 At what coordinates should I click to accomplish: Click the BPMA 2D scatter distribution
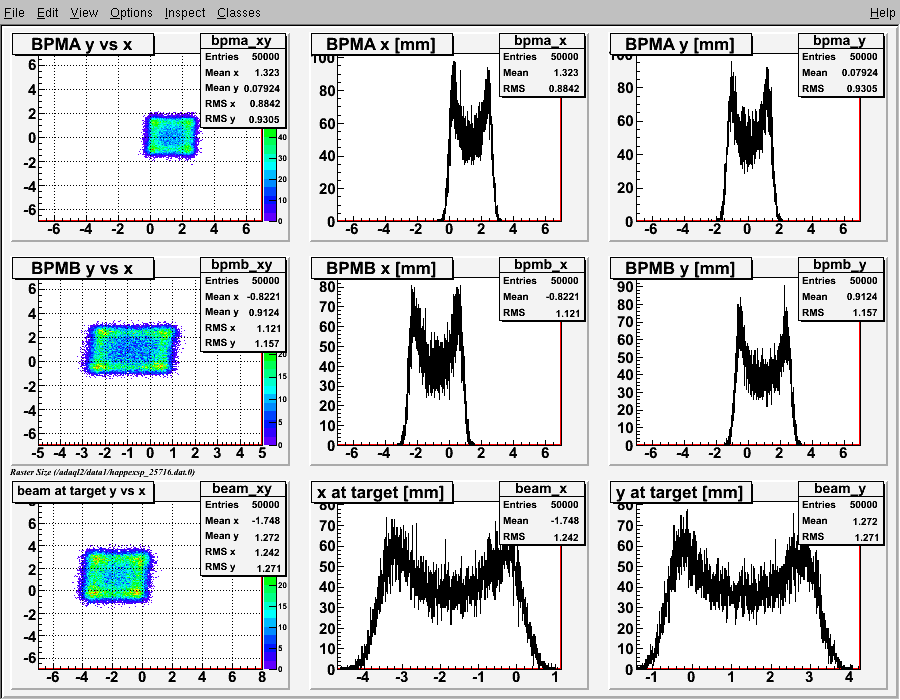(x=170, y=135)
